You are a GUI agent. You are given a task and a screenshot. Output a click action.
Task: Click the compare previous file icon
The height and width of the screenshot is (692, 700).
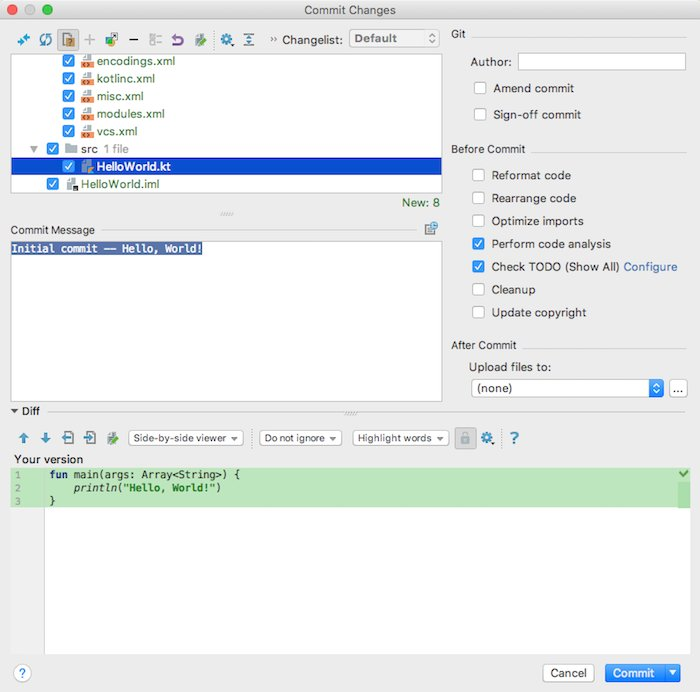[68, 438]
